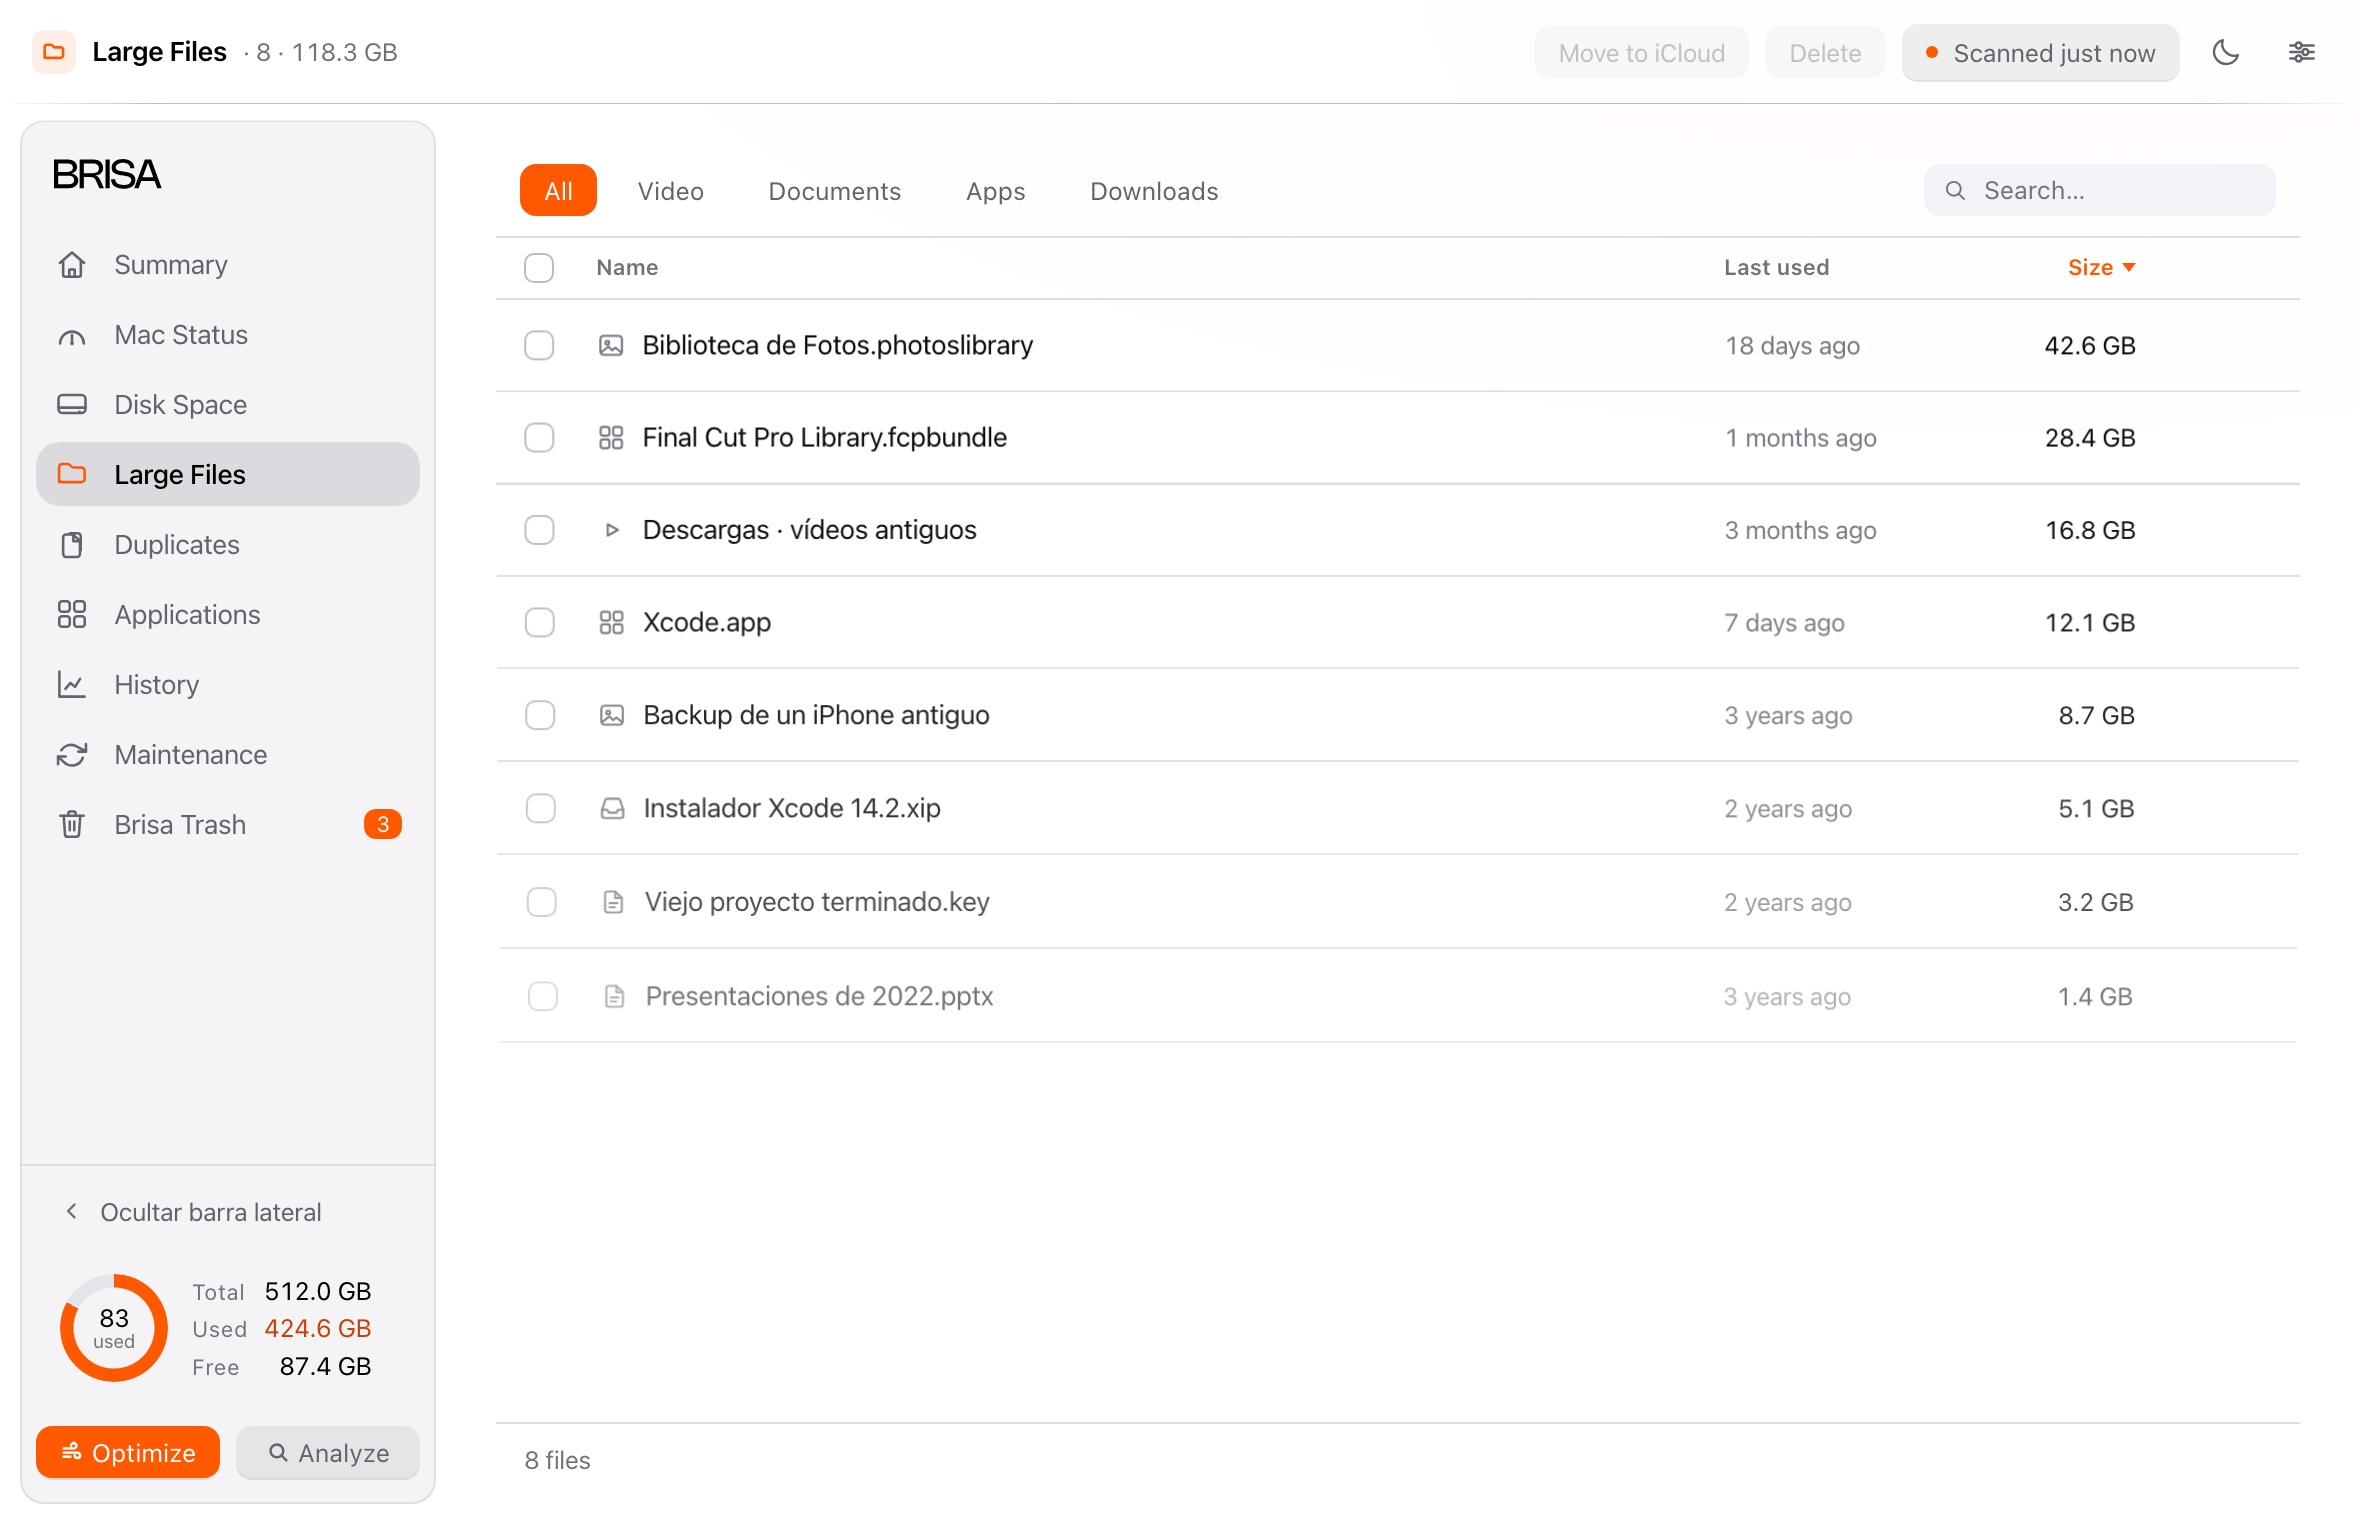Screen dimensions: 2360x1520
Task: Check Backup de un iPhone antiguo row
Action: [540, 716]
